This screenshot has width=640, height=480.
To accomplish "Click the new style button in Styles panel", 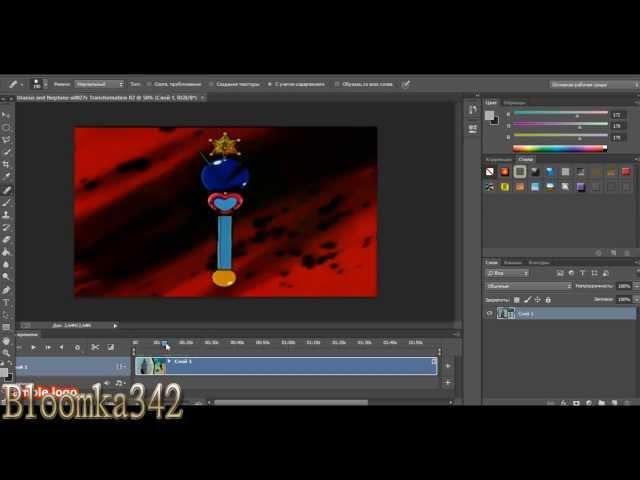I will point(613,253).
